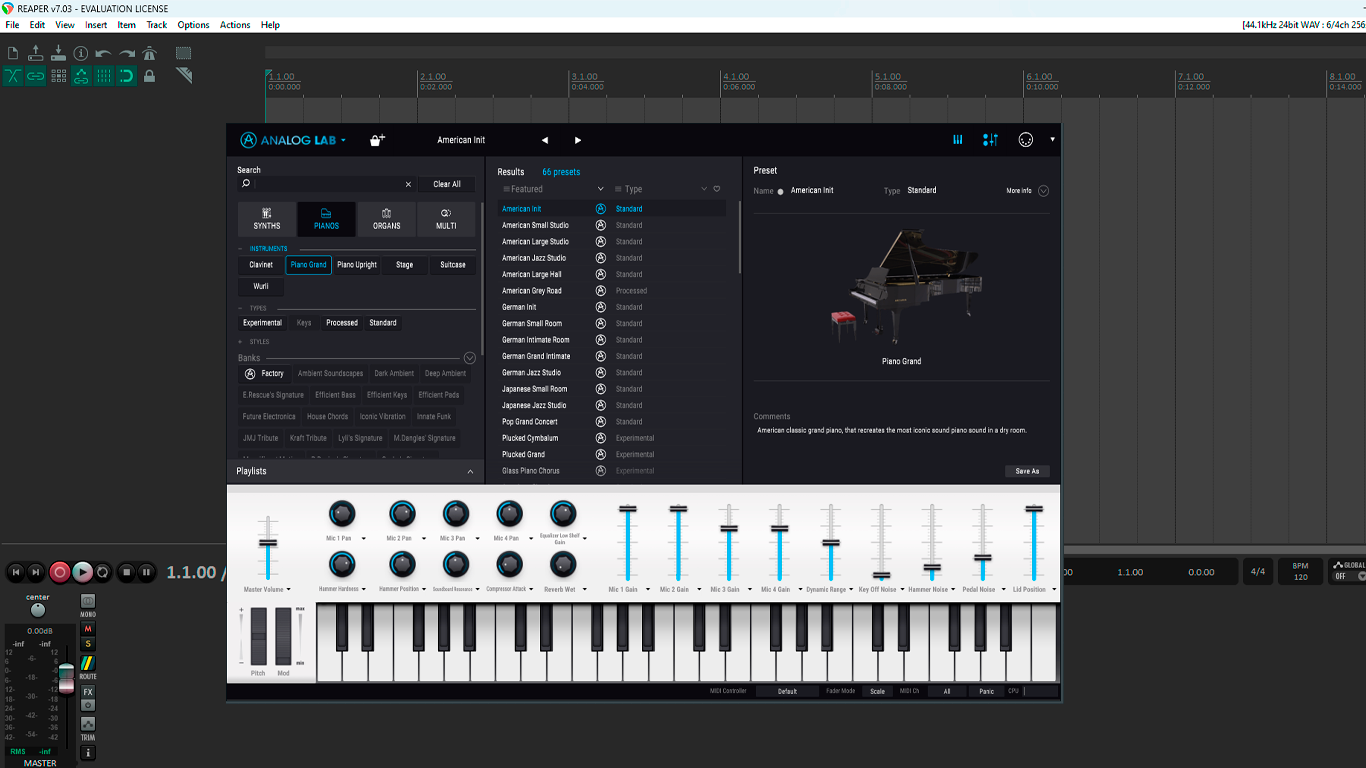This screenshot has width=1366, height=768.
Task: Solo the master track with S button
Action: click(88, 644)
